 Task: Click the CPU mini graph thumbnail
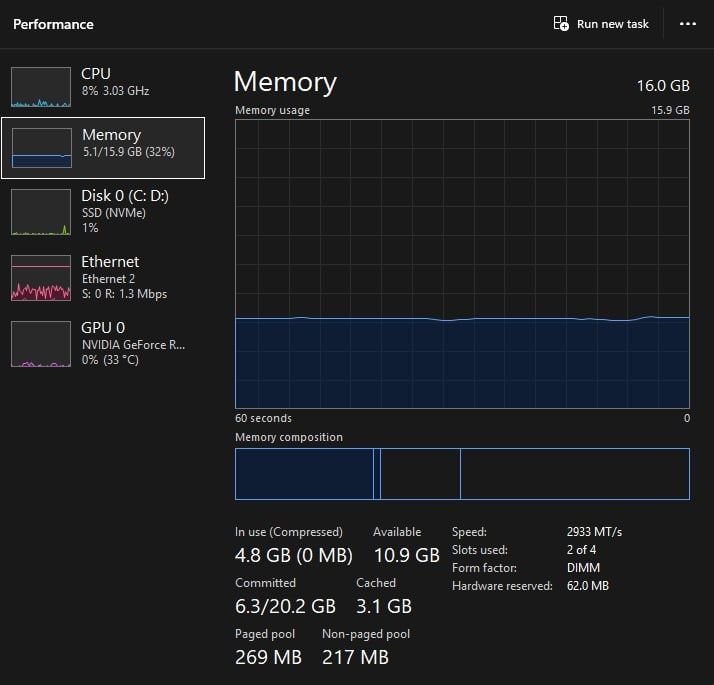(41, 87)
